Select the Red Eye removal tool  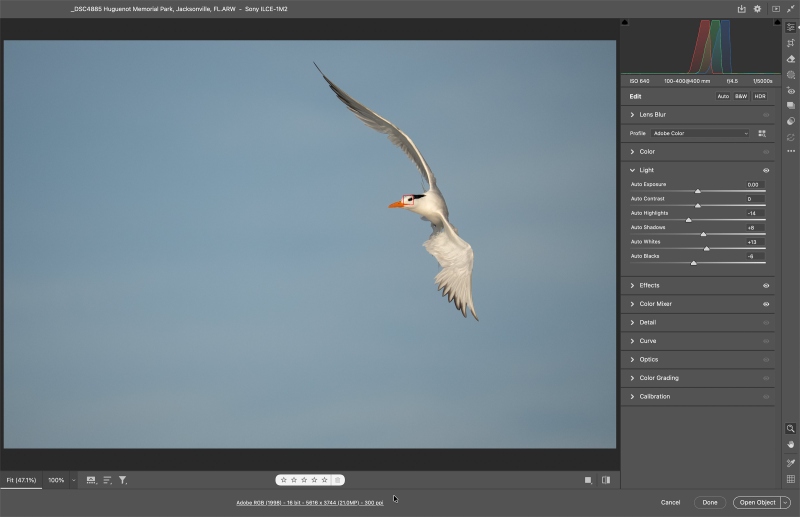point(791,91)
